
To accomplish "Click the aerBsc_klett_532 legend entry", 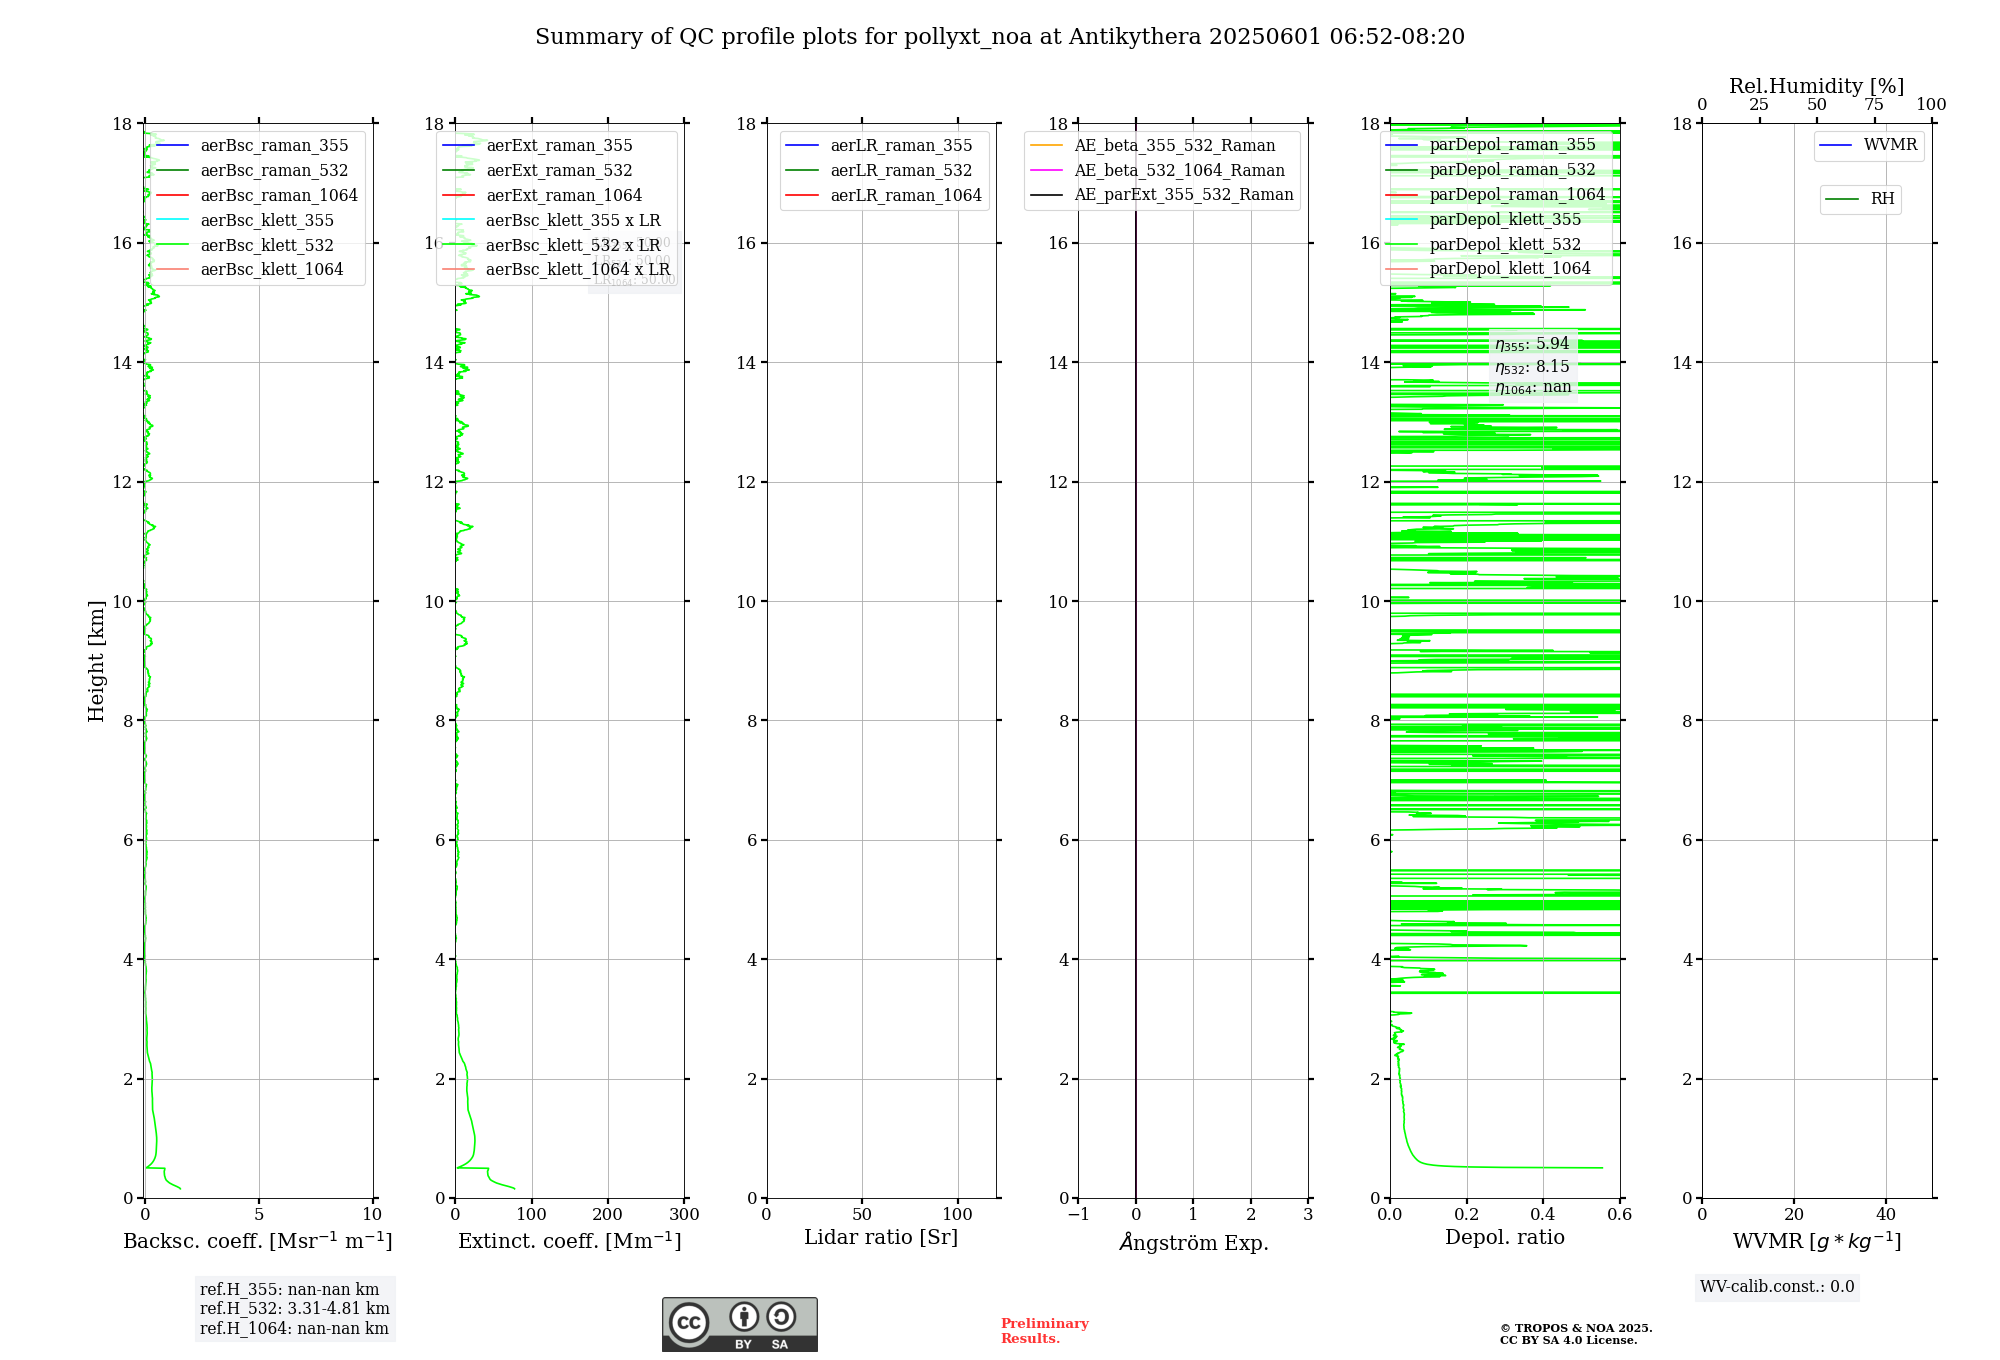I will [x=266, y=245].
